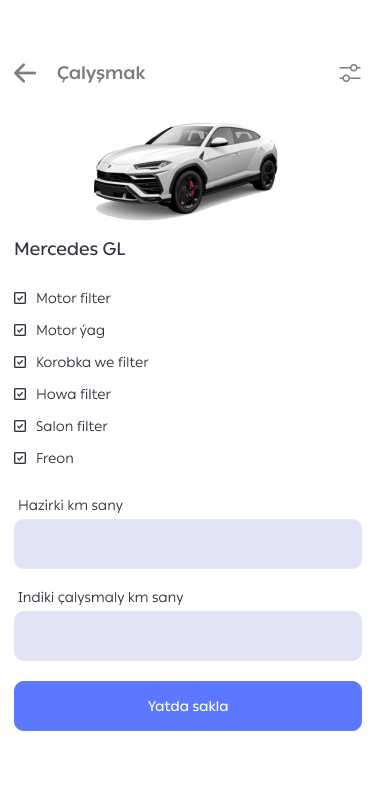Screen dimensions: 375x812
Task: Uncheck the Freon checkbox
Action: [x=20, y=458]
